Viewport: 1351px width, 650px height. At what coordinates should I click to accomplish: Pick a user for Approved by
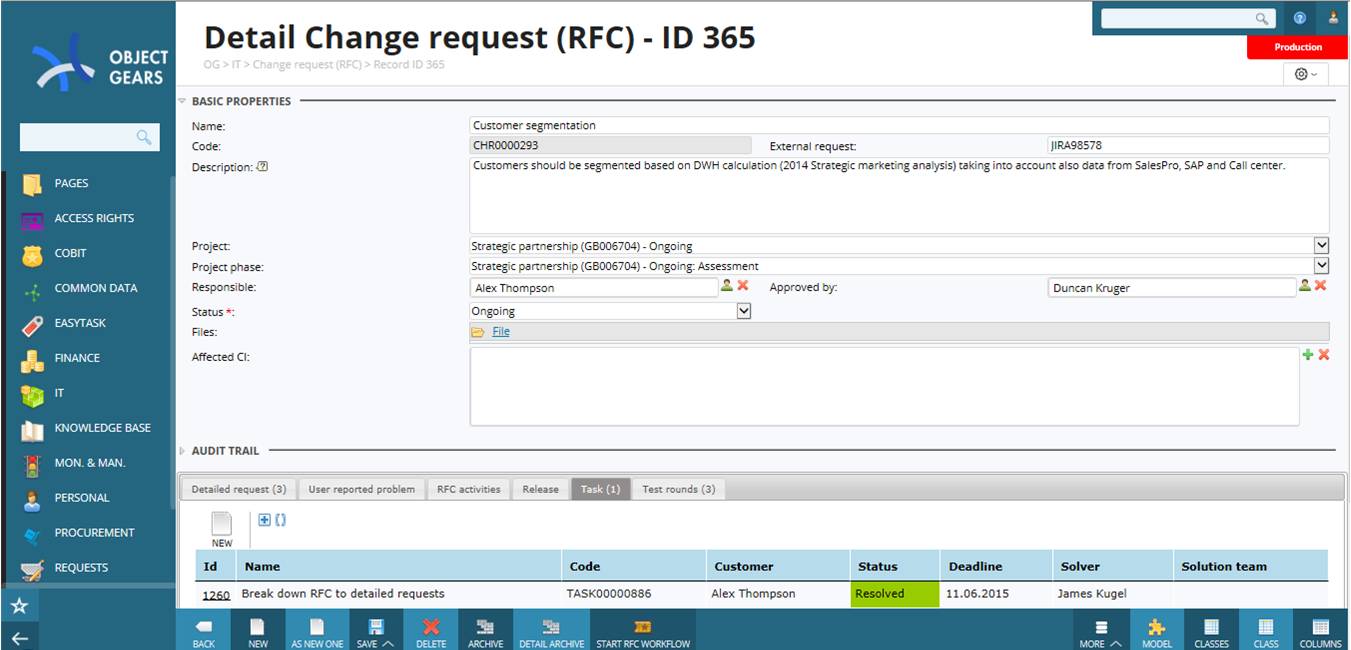(1304, 285)
